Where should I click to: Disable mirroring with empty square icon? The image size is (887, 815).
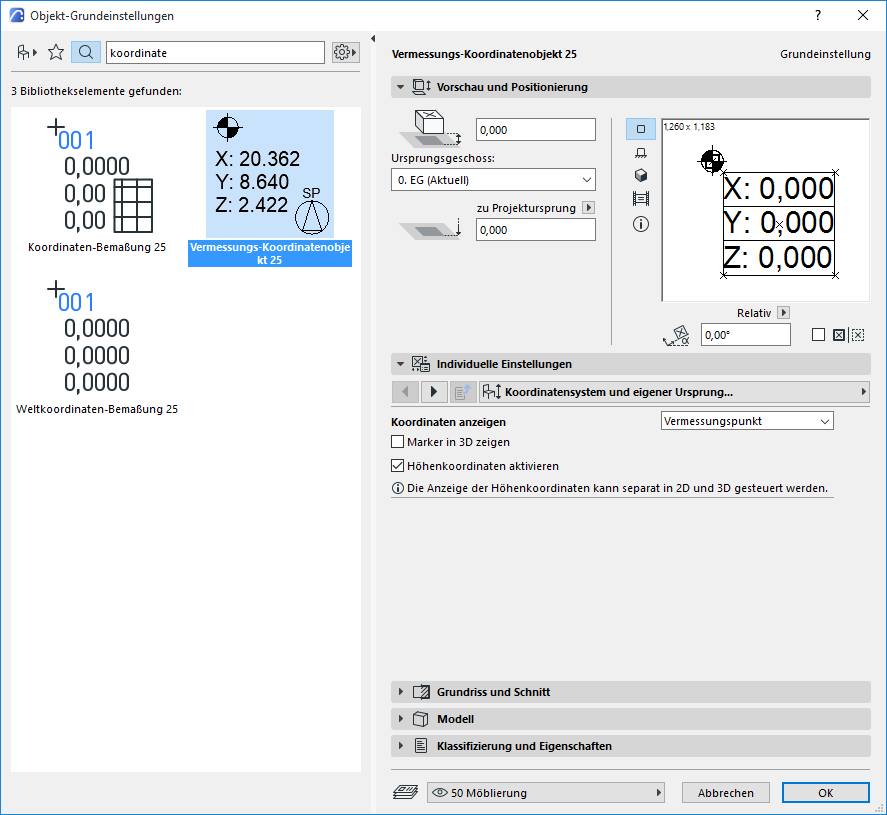pyautogui.click(x=818, y=335)
